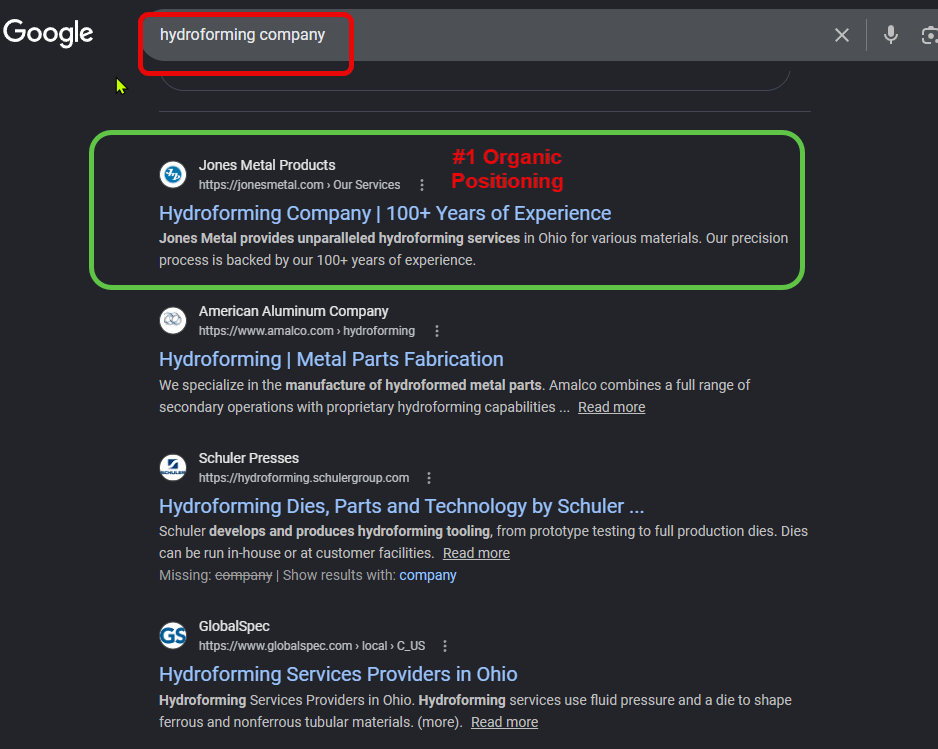The width and height of the screenshot is (938, 749).
Task: Open three-dot menu for GlobalSpec result
Action: pyautogui.click(x=445, y=646)
